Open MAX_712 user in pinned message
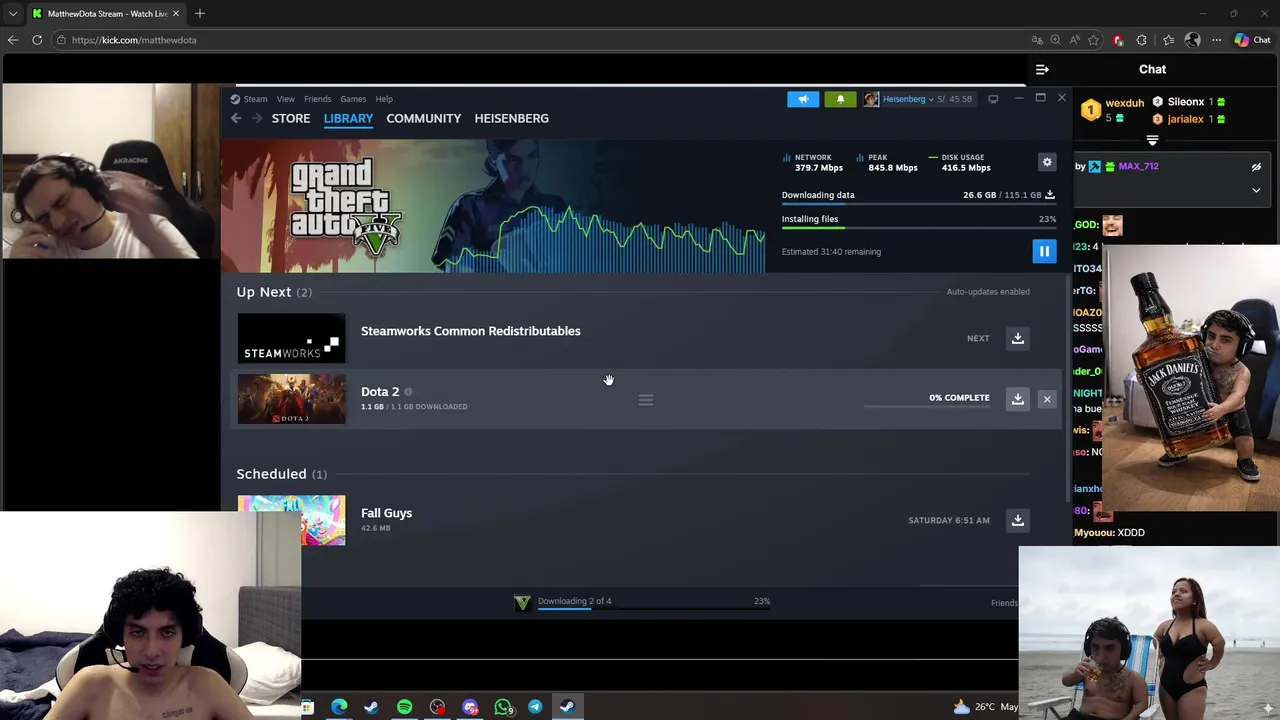The height and width of the screenshot is (720, 1280). (1138, 166)
